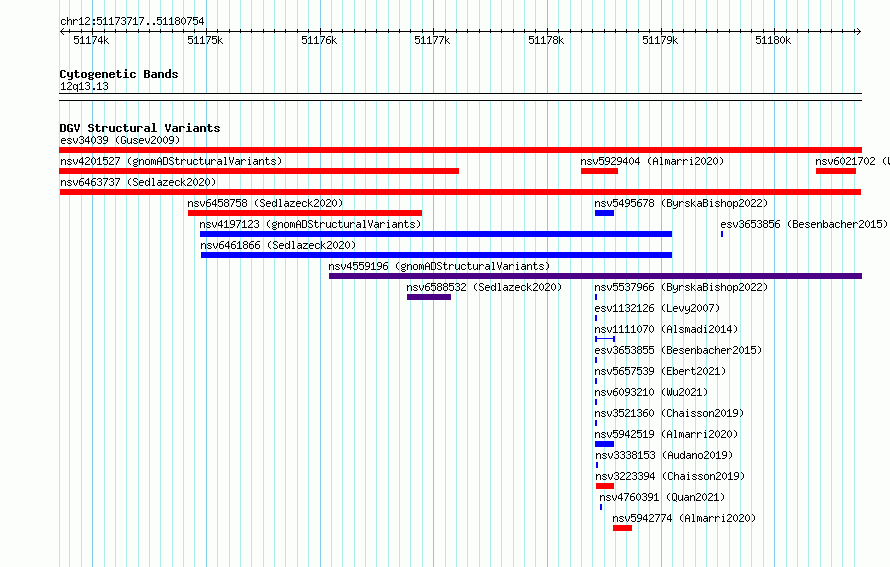Open nsv3338153 (Audano2019) label

click(664, 455)
